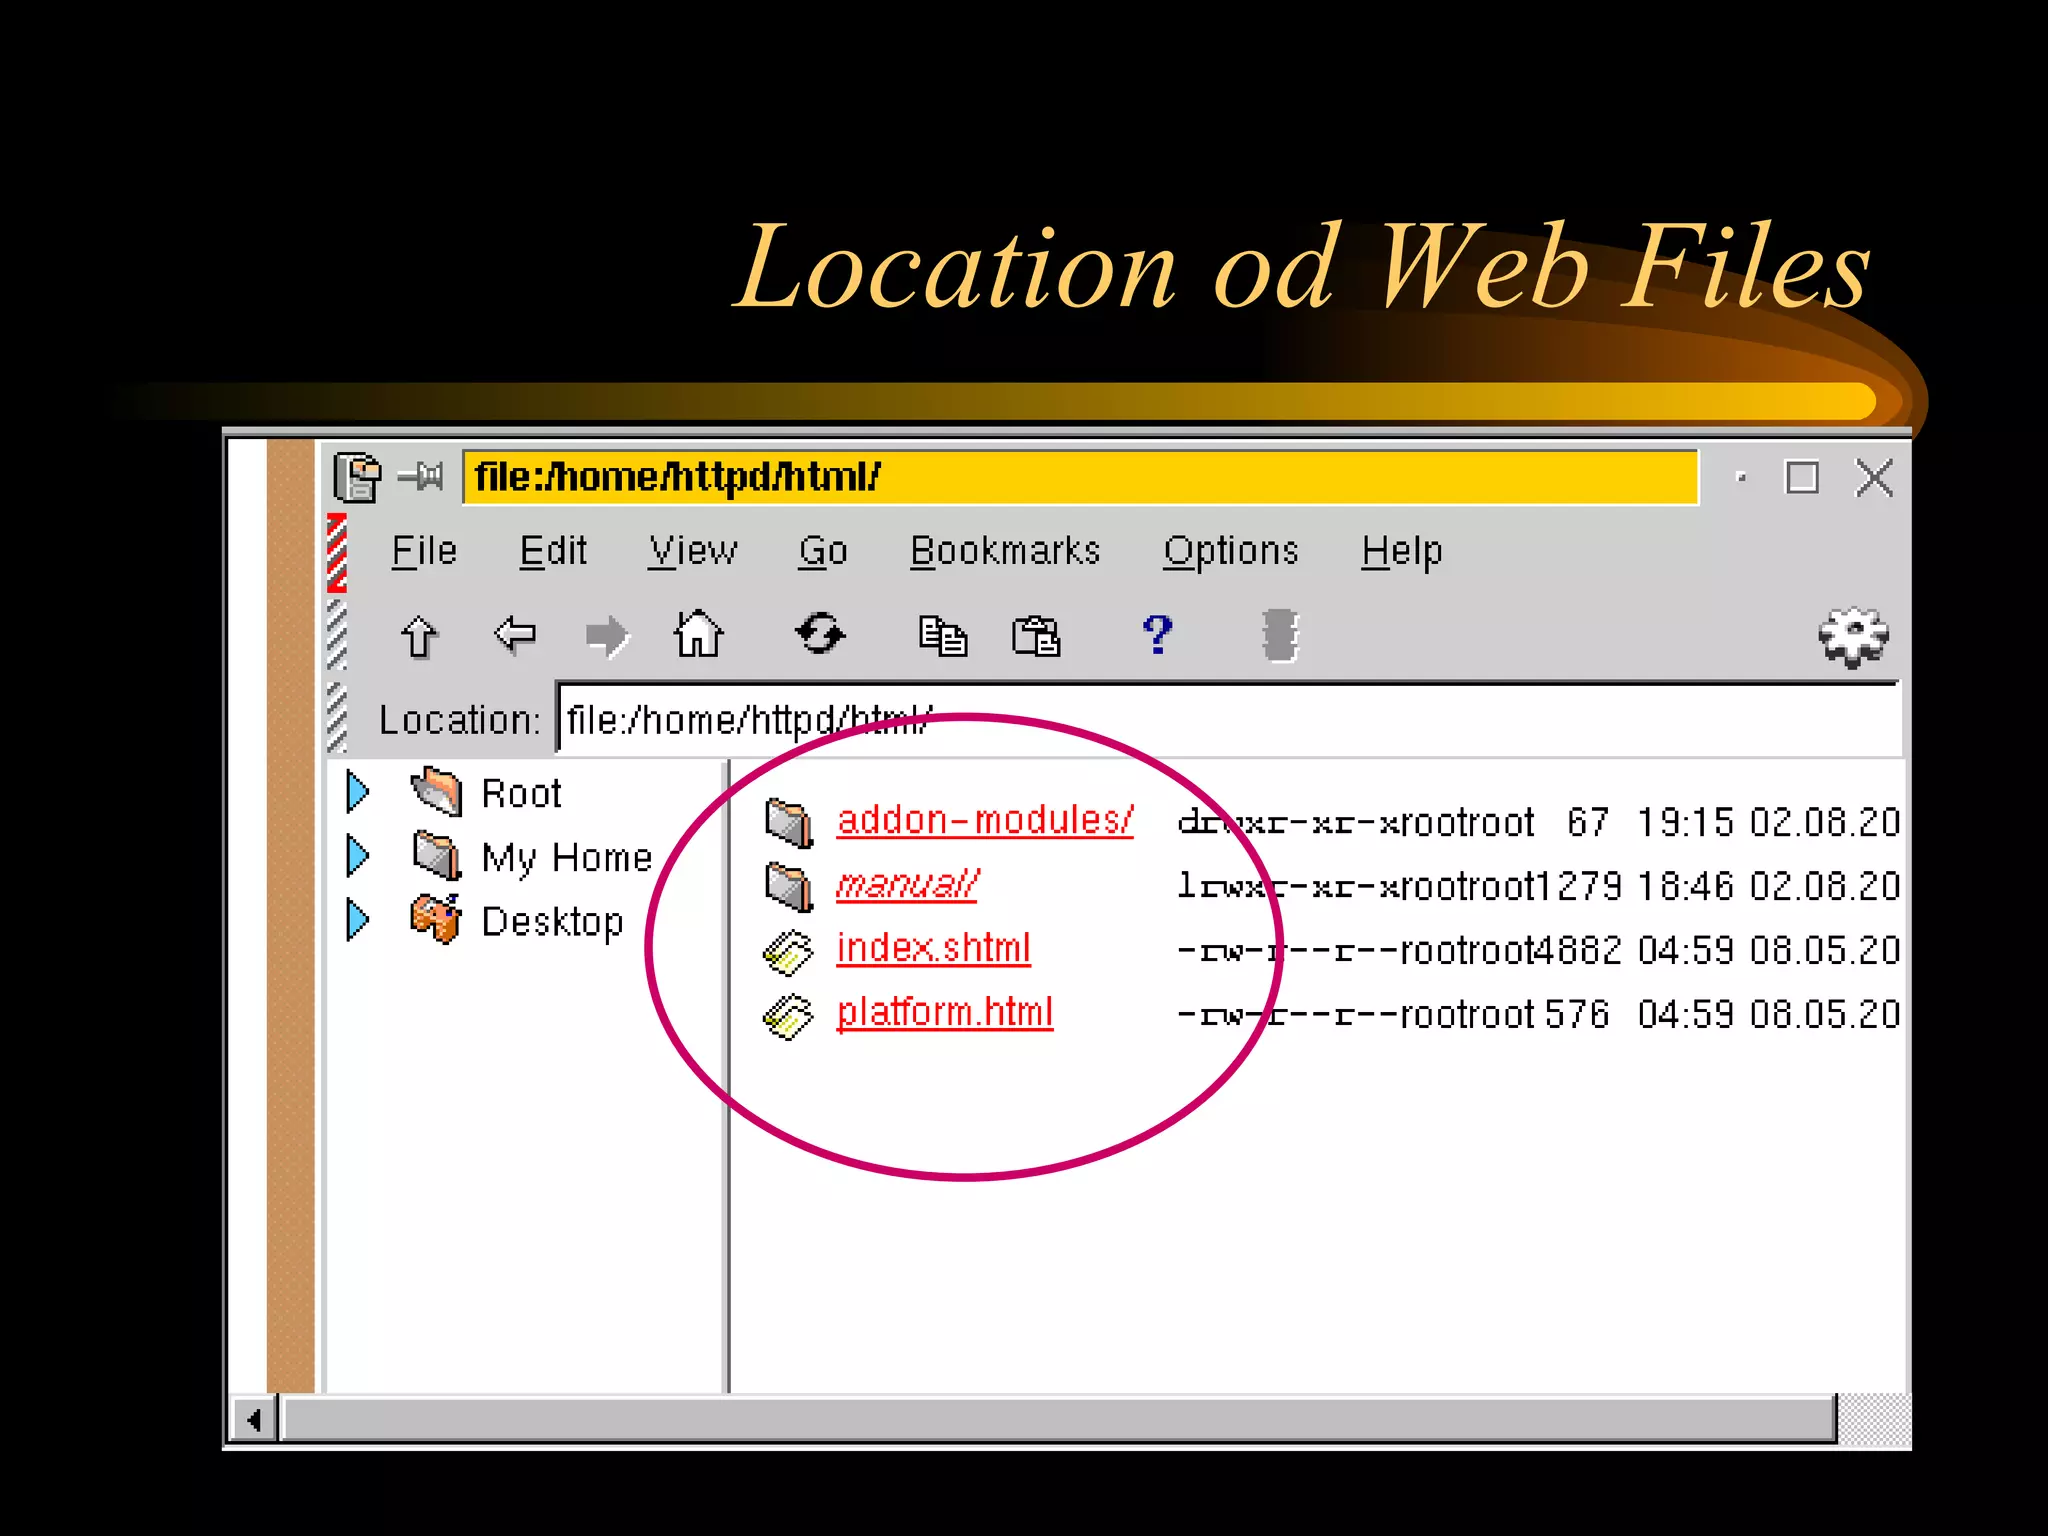Open the index.shtml link
This screenshot has width=2048, height=1536.
pyautogui.click(x=933, y=948)
